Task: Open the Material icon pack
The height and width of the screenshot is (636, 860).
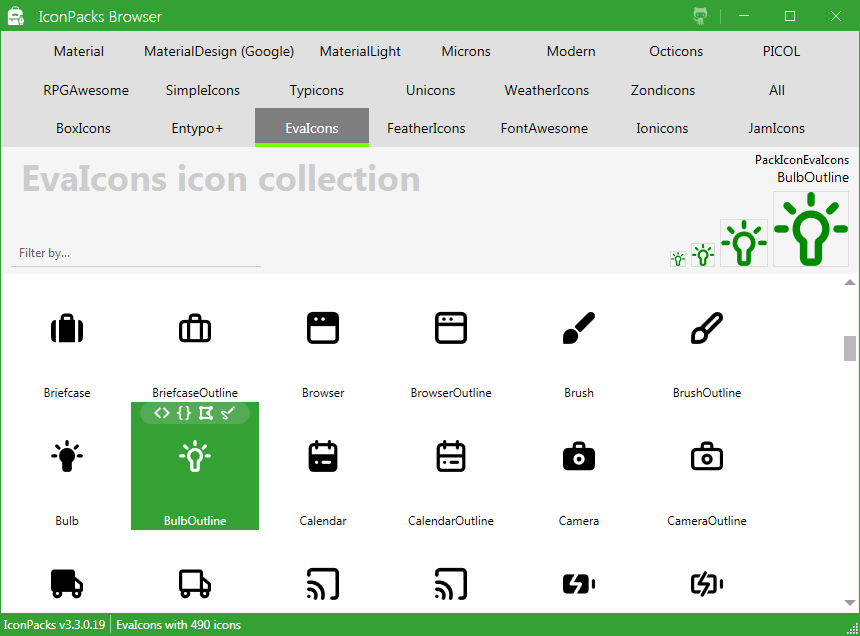Action: [x=78, y=51]
